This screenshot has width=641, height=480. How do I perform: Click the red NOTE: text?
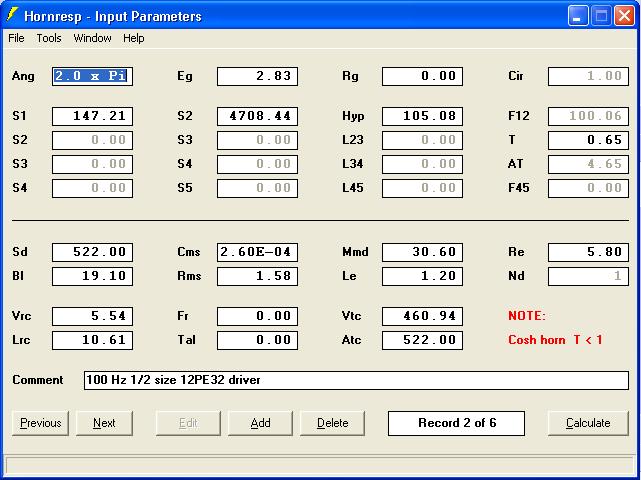coord(527,316)
